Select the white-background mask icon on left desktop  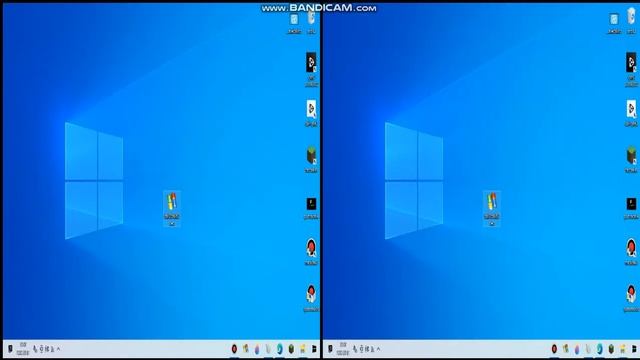(311, 109)
